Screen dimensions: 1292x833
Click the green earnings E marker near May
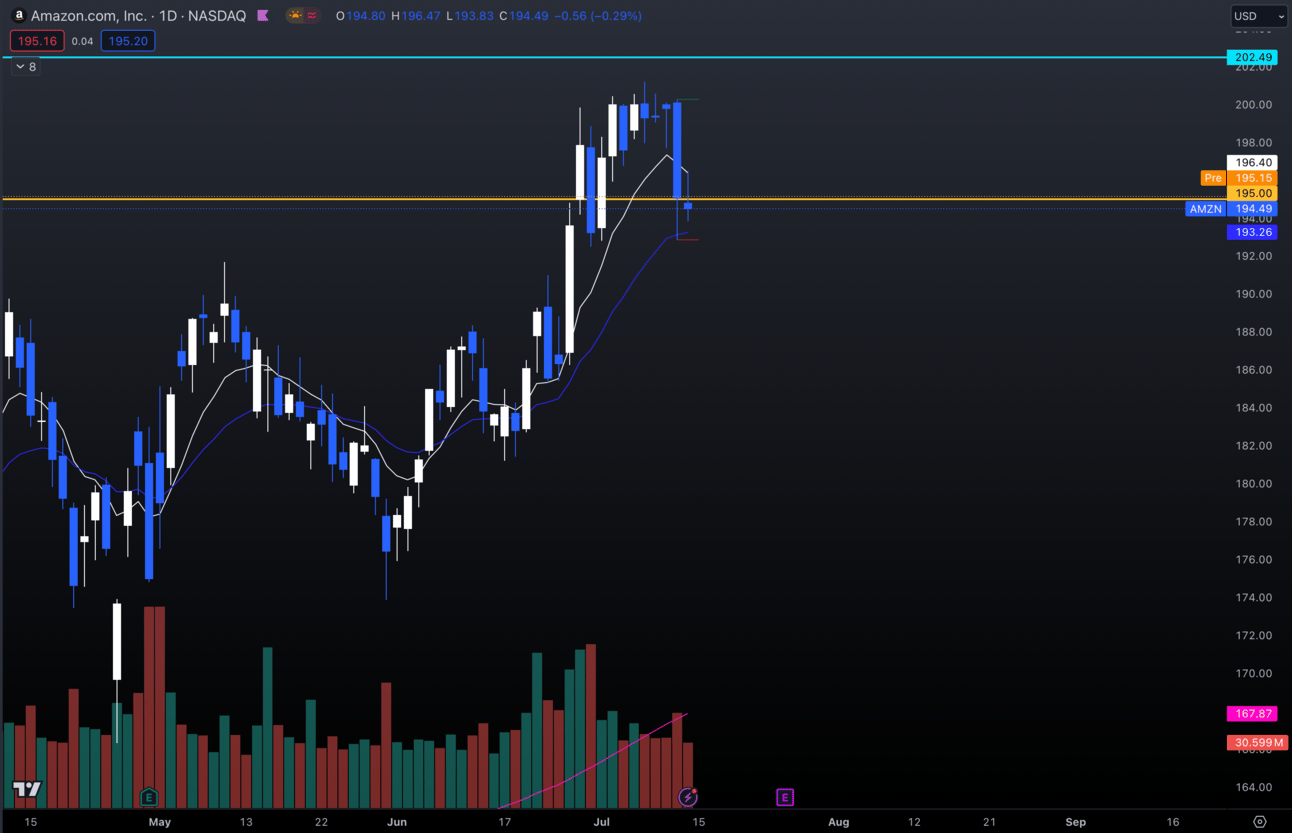click(148, 797)
